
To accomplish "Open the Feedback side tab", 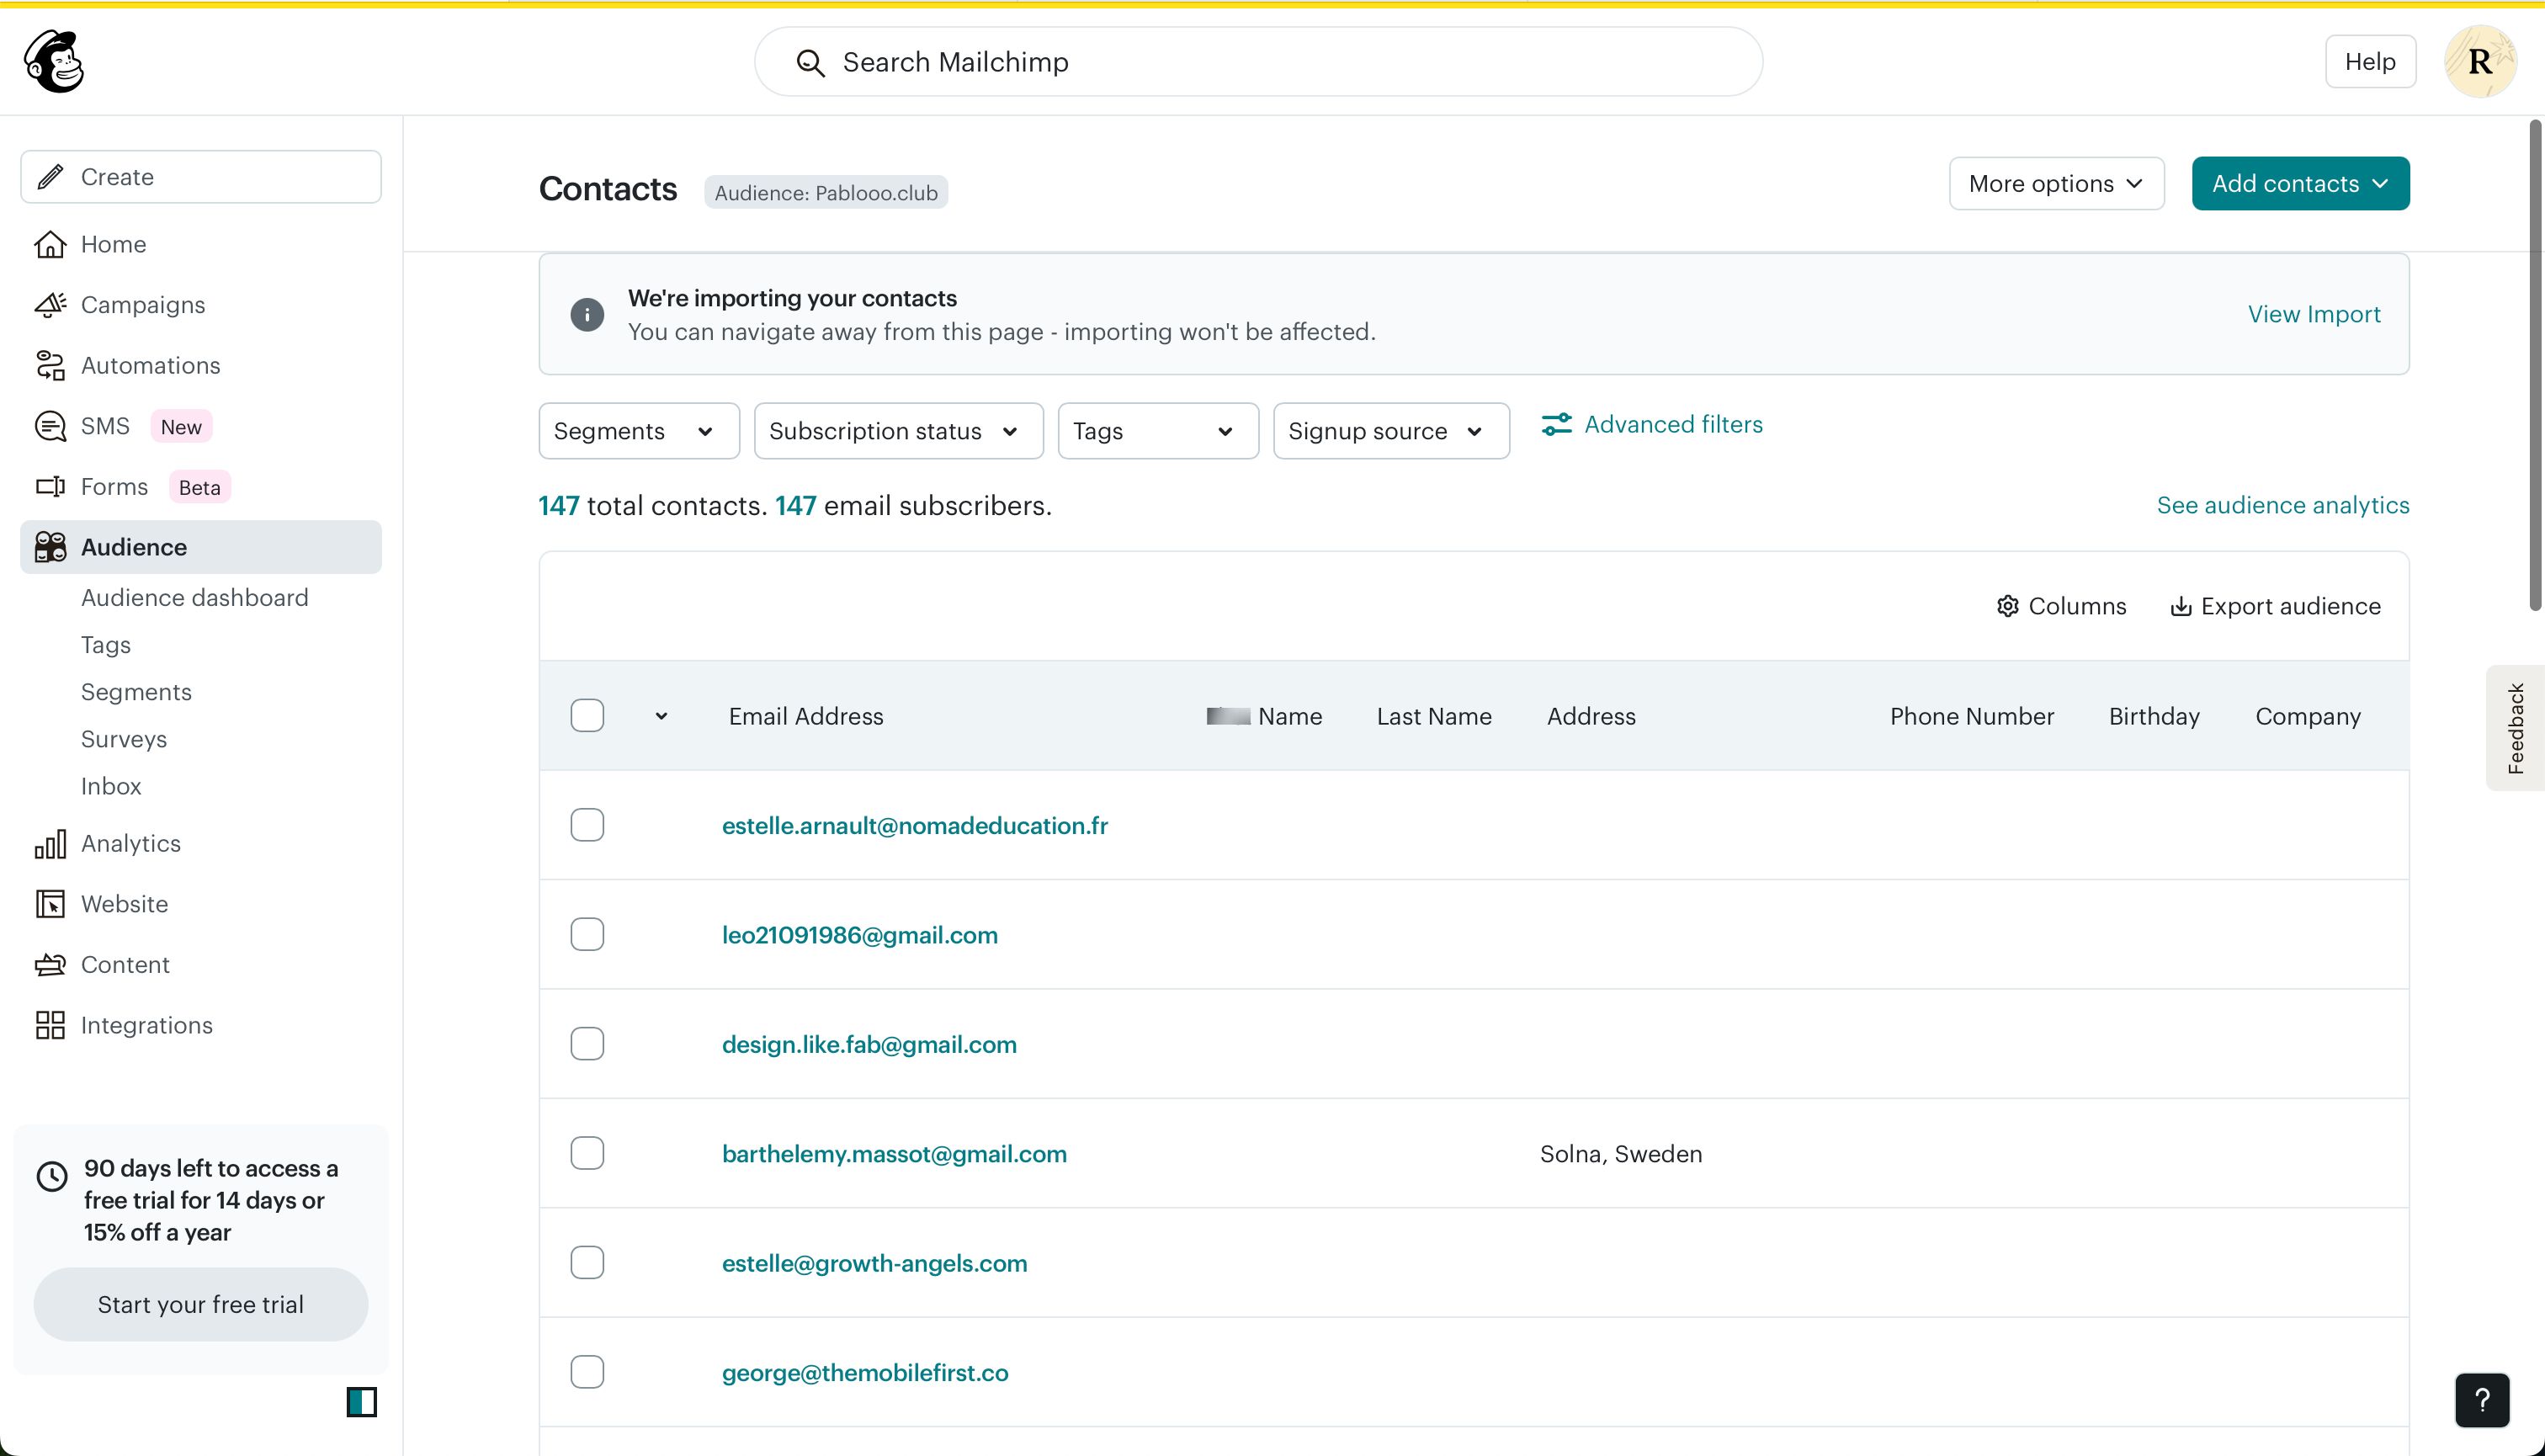I will click(x=2515, y=728).
